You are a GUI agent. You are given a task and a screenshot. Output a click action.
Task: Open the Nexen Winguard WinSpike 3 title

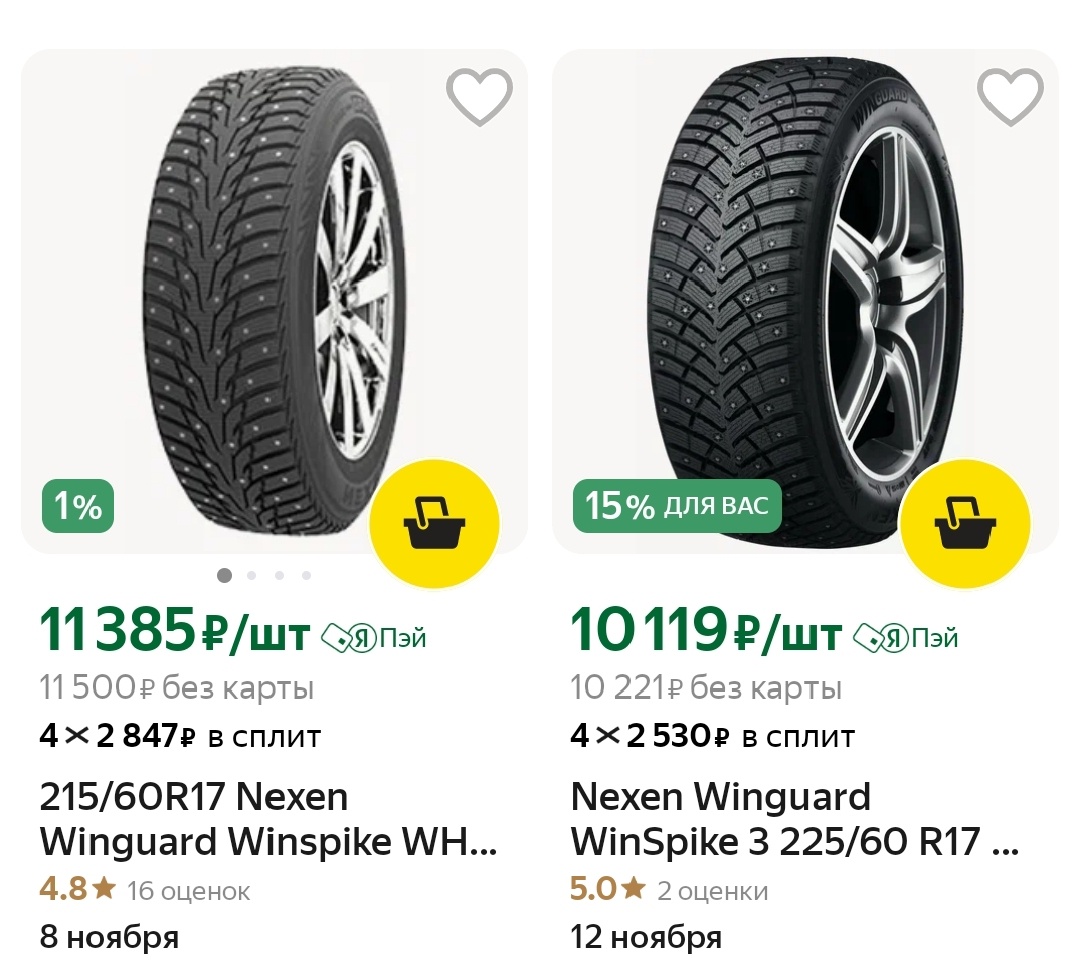pos(795,819)
